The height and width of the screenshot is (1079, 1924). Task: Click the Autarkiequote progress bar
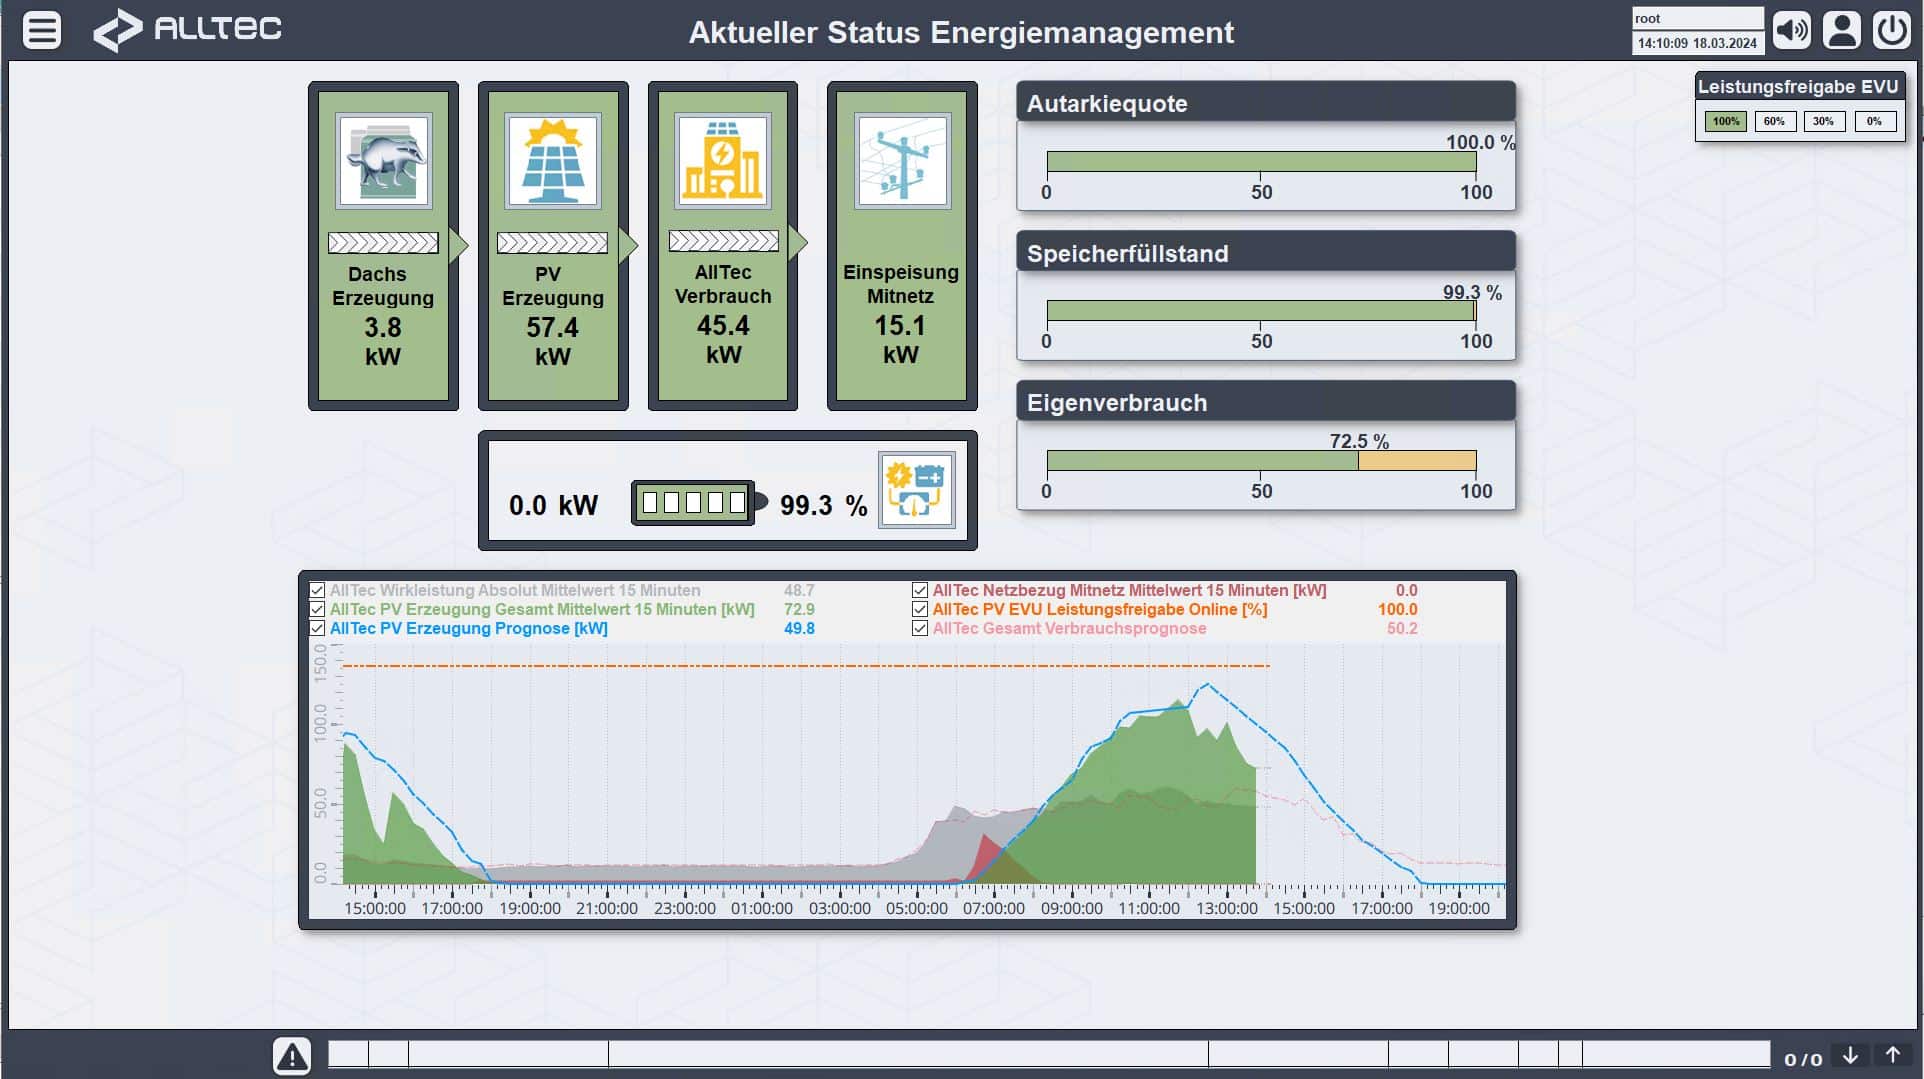(x=1261, y=162)
